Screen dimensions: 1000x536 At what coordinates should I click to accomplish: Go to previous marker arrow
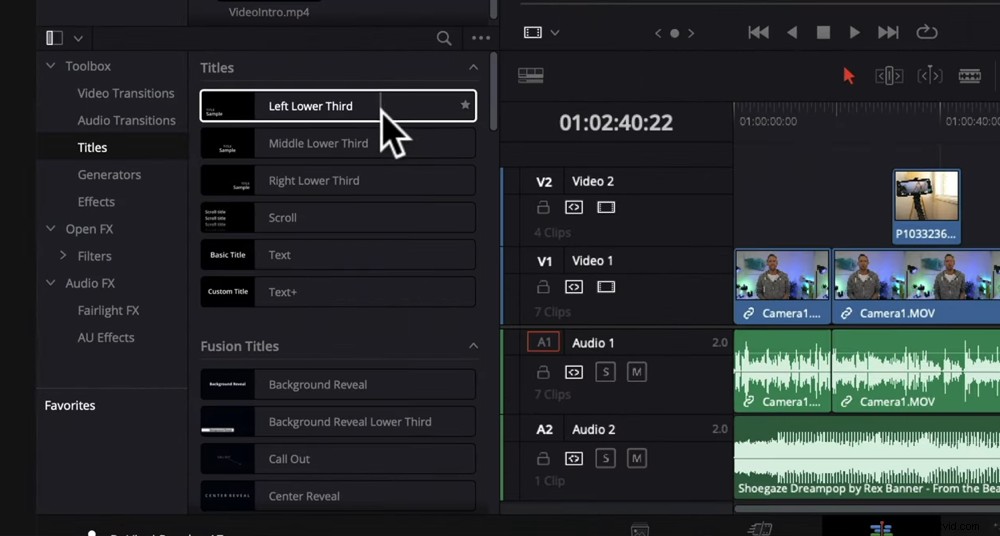tap(658, 33)
